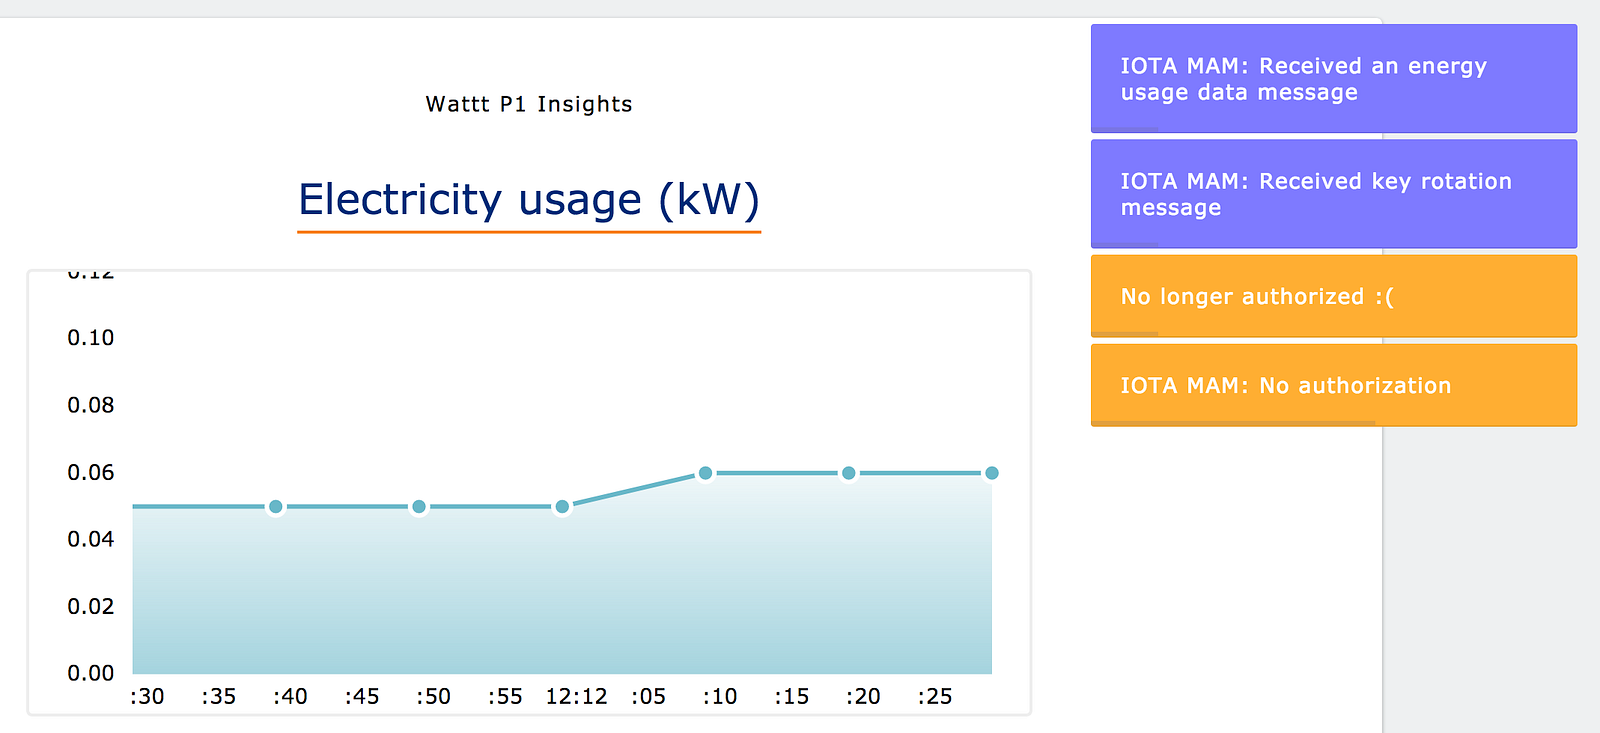Select the data point at :40
1600x733 pixels.
(276, 507)
